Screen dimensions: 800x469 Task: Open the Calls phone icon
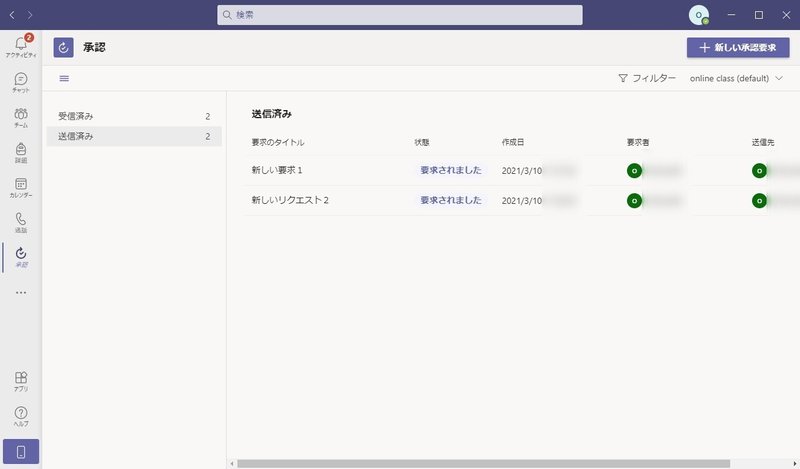(21, 223)
